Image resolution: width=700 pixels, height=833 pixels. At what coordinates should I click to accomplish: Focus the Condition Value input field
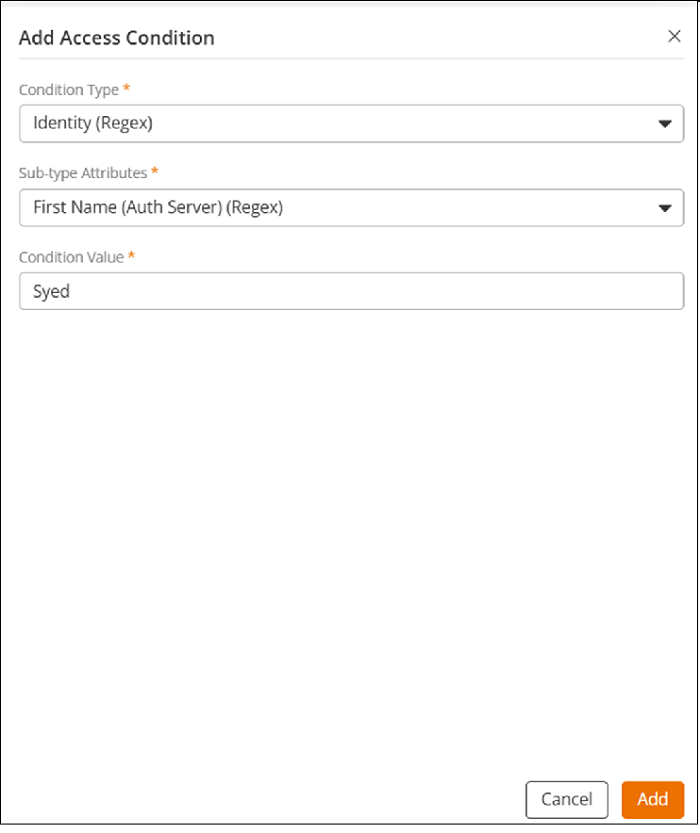click(351, 291)
